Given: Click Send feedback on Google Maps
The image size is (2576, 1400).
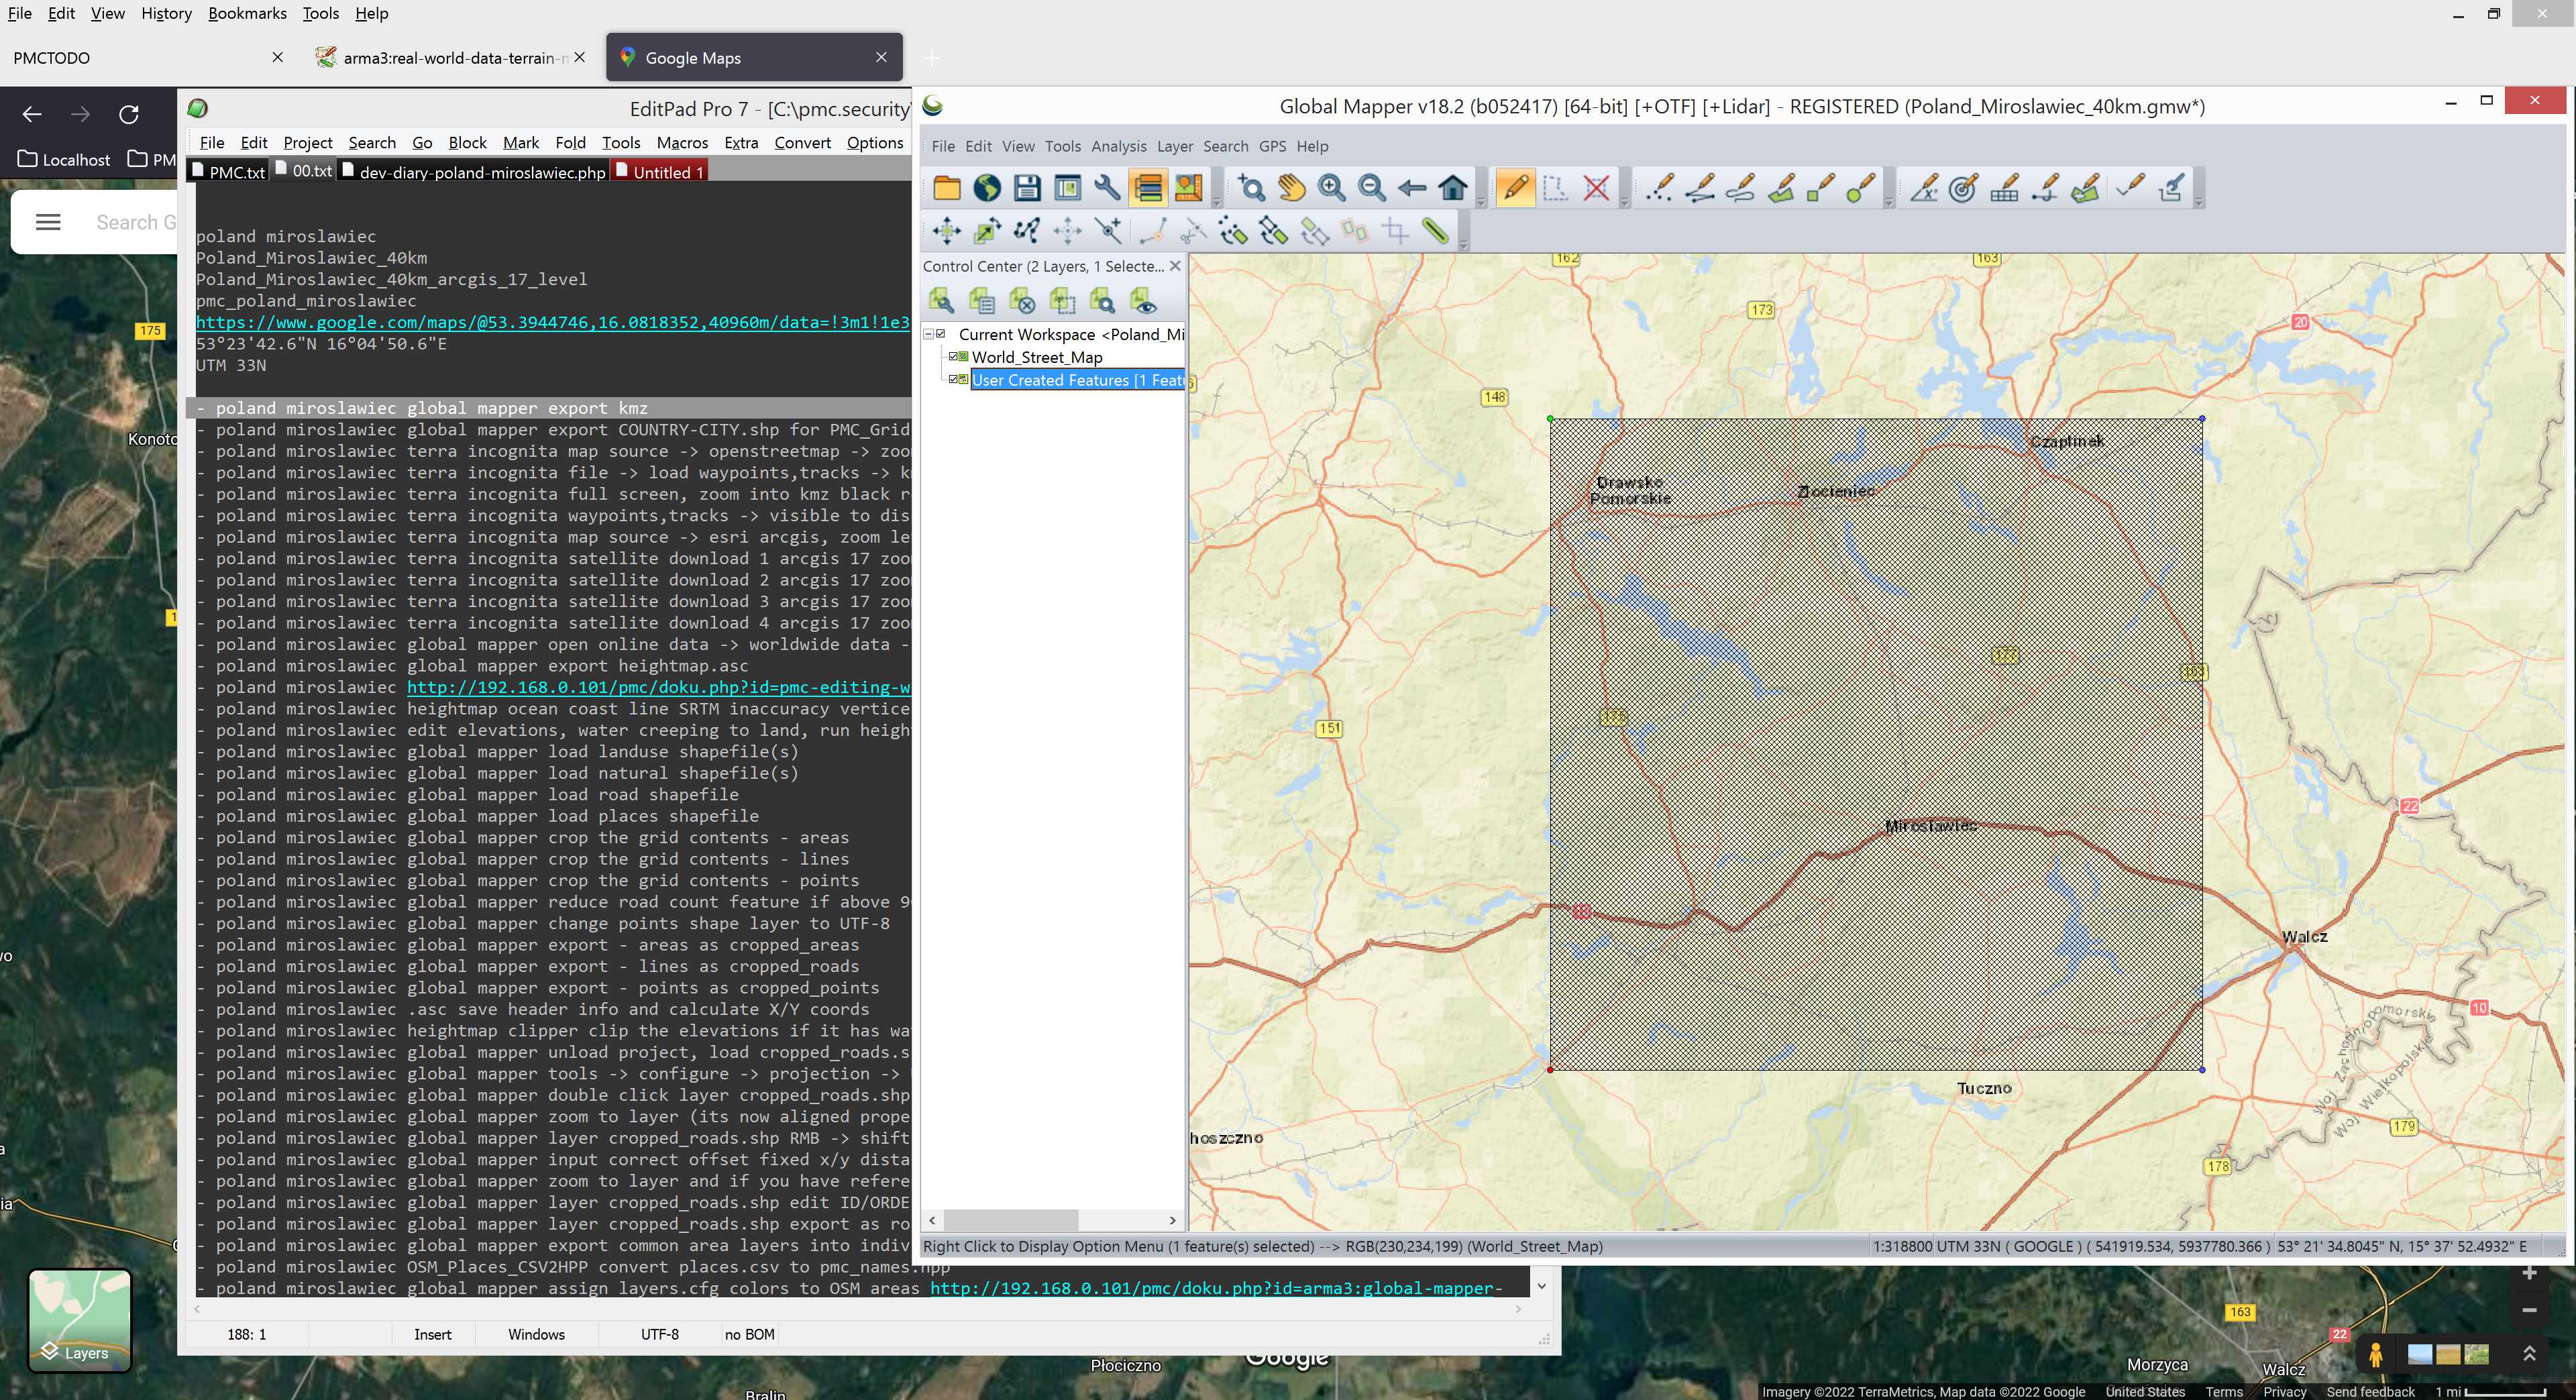Looking at the screenshot, I should pos(2370,1391).
